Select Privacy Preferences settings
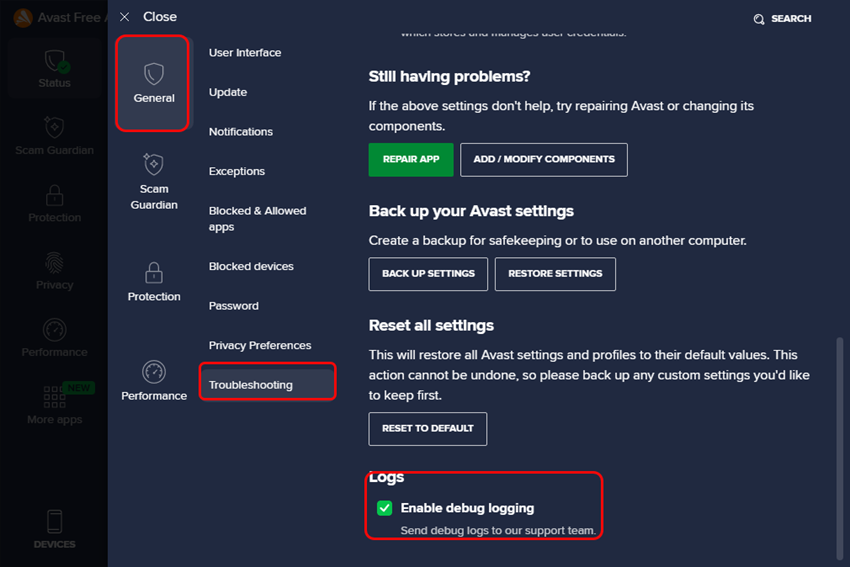Image resolution: width=850 pixels, height=567 pixels. click(x=260, y=345)
